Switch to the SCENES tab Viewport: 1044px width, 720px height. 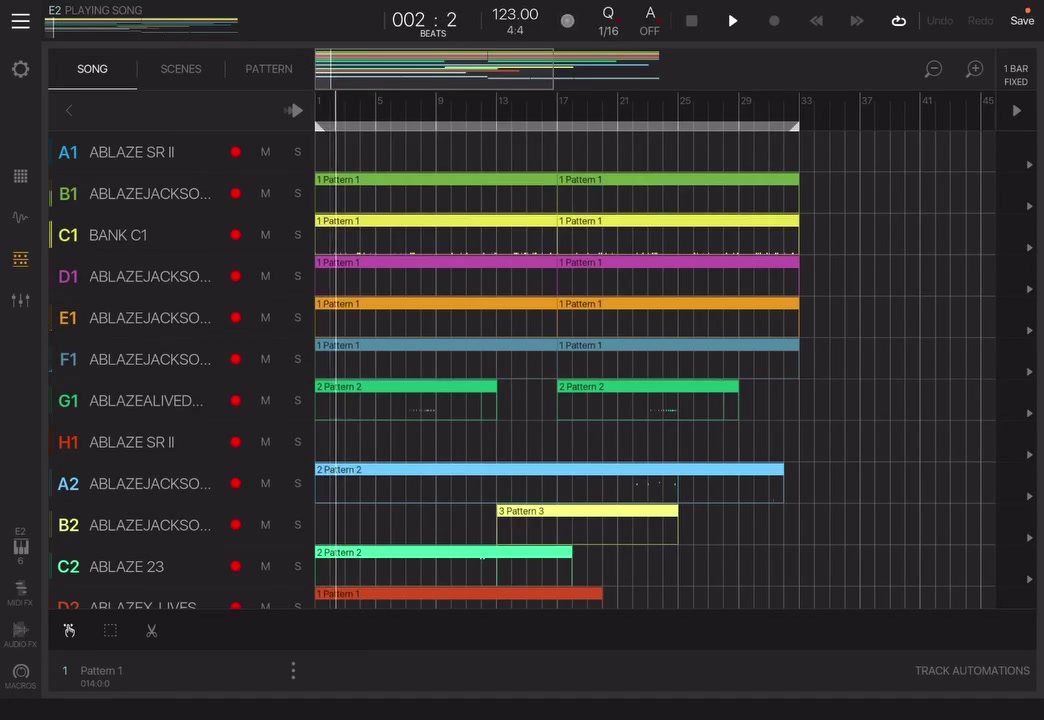coord(180,69)
